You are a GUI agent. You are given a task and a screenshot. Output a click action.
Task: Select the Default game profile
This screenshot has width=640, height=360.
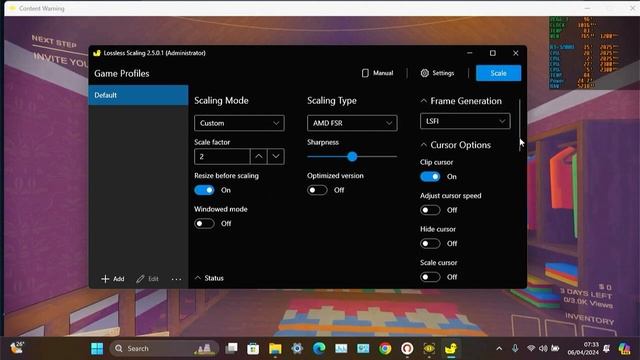pyautogui.click(x=138, y=95)
